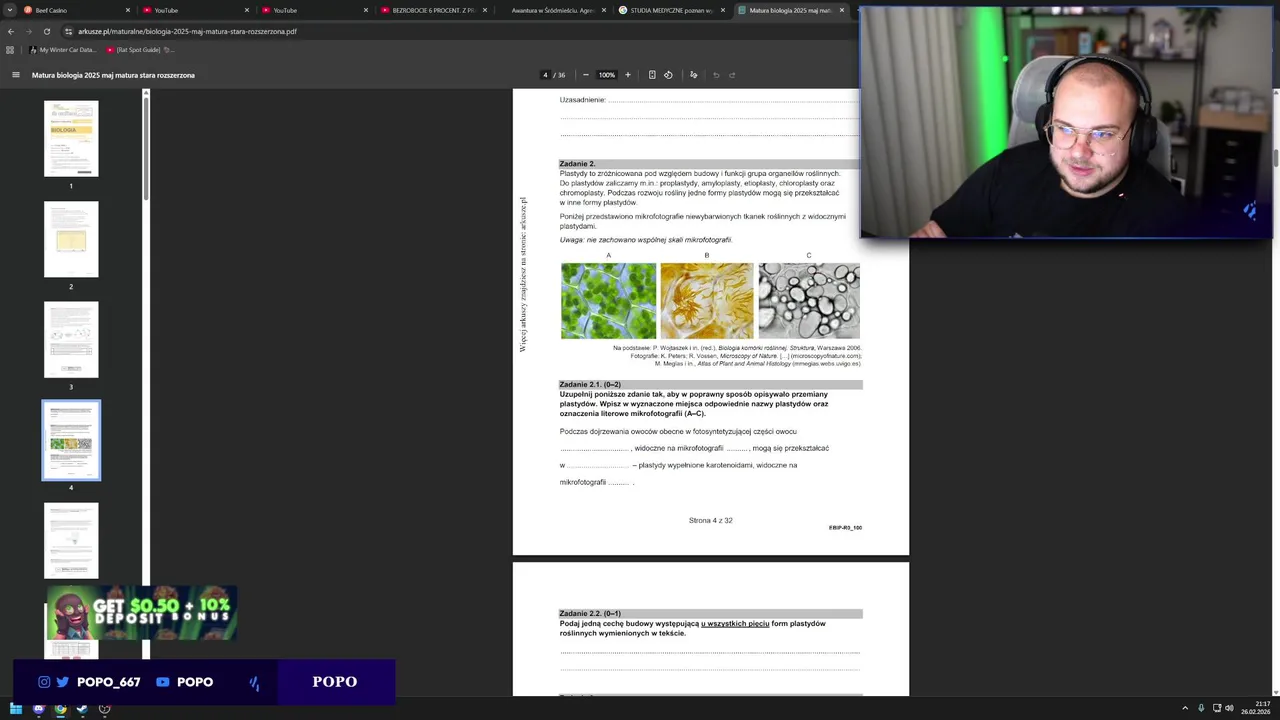Click the undo arrow in PDF toolbar
1280x720 pixels.
click(x=716, y=75)
